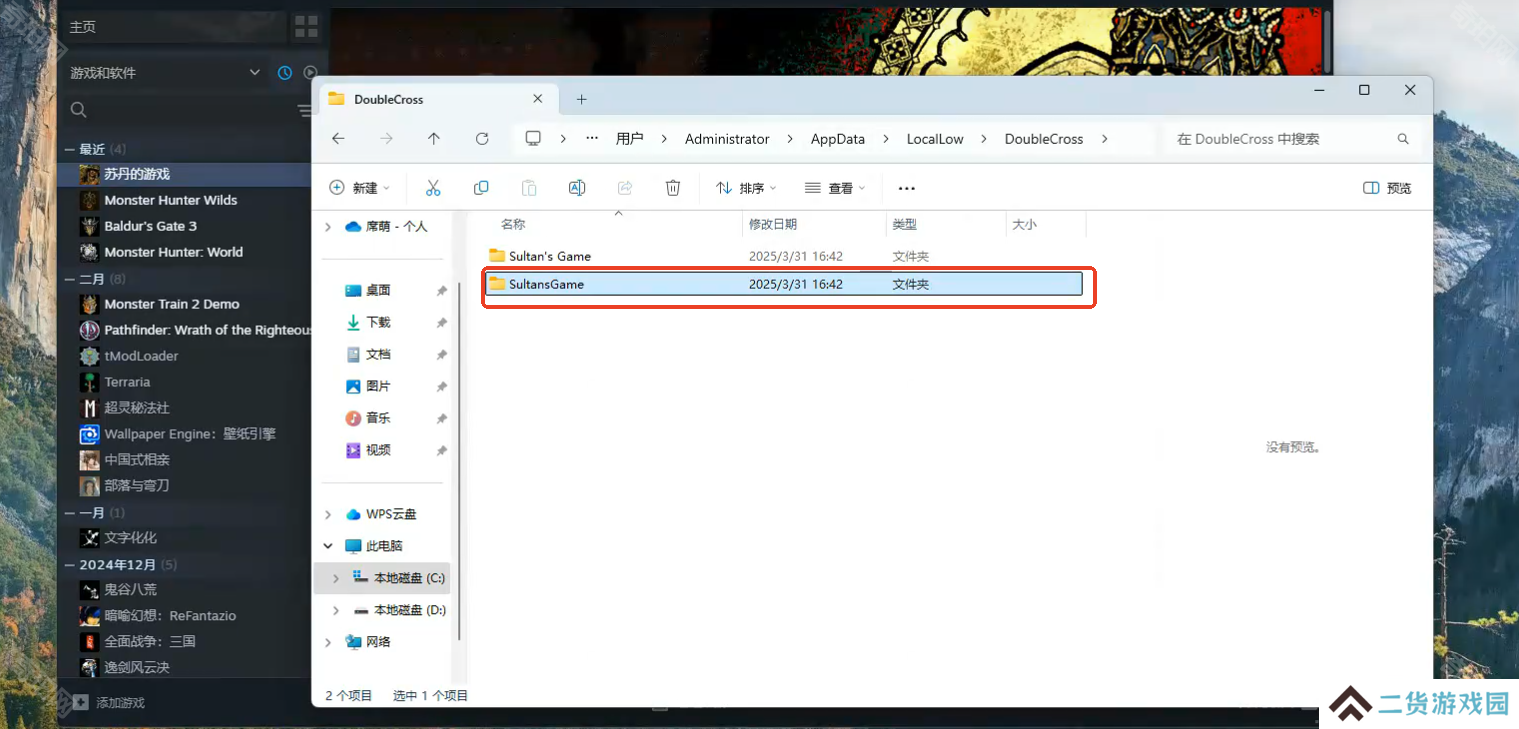Click Steam library search magnifier icon
1519x729 pixels.
(79, 110)
